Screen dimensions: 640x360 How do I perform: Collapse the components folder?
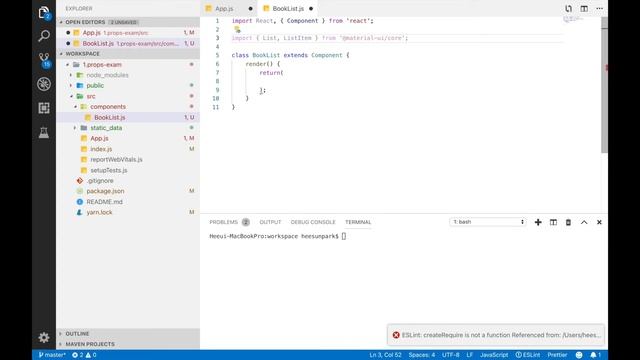[x=128, y=107]
